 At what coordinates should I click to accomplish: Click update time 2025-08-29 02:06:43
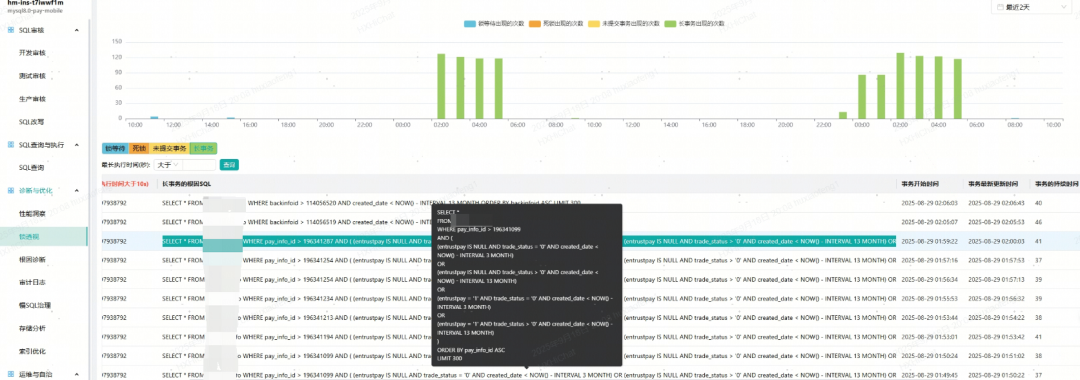click(x=997, y=203)
